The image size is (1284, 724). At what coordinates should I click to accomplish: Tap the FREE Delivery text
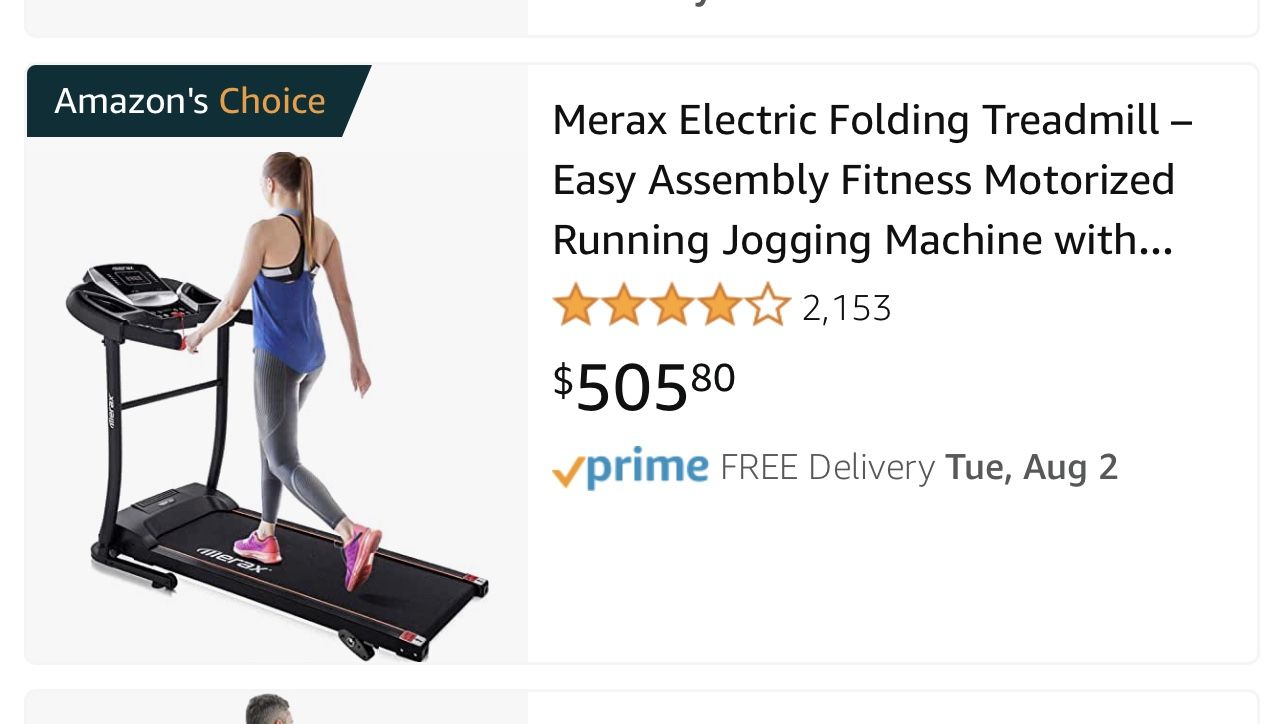pyautogui.click(x=827, y=468)
